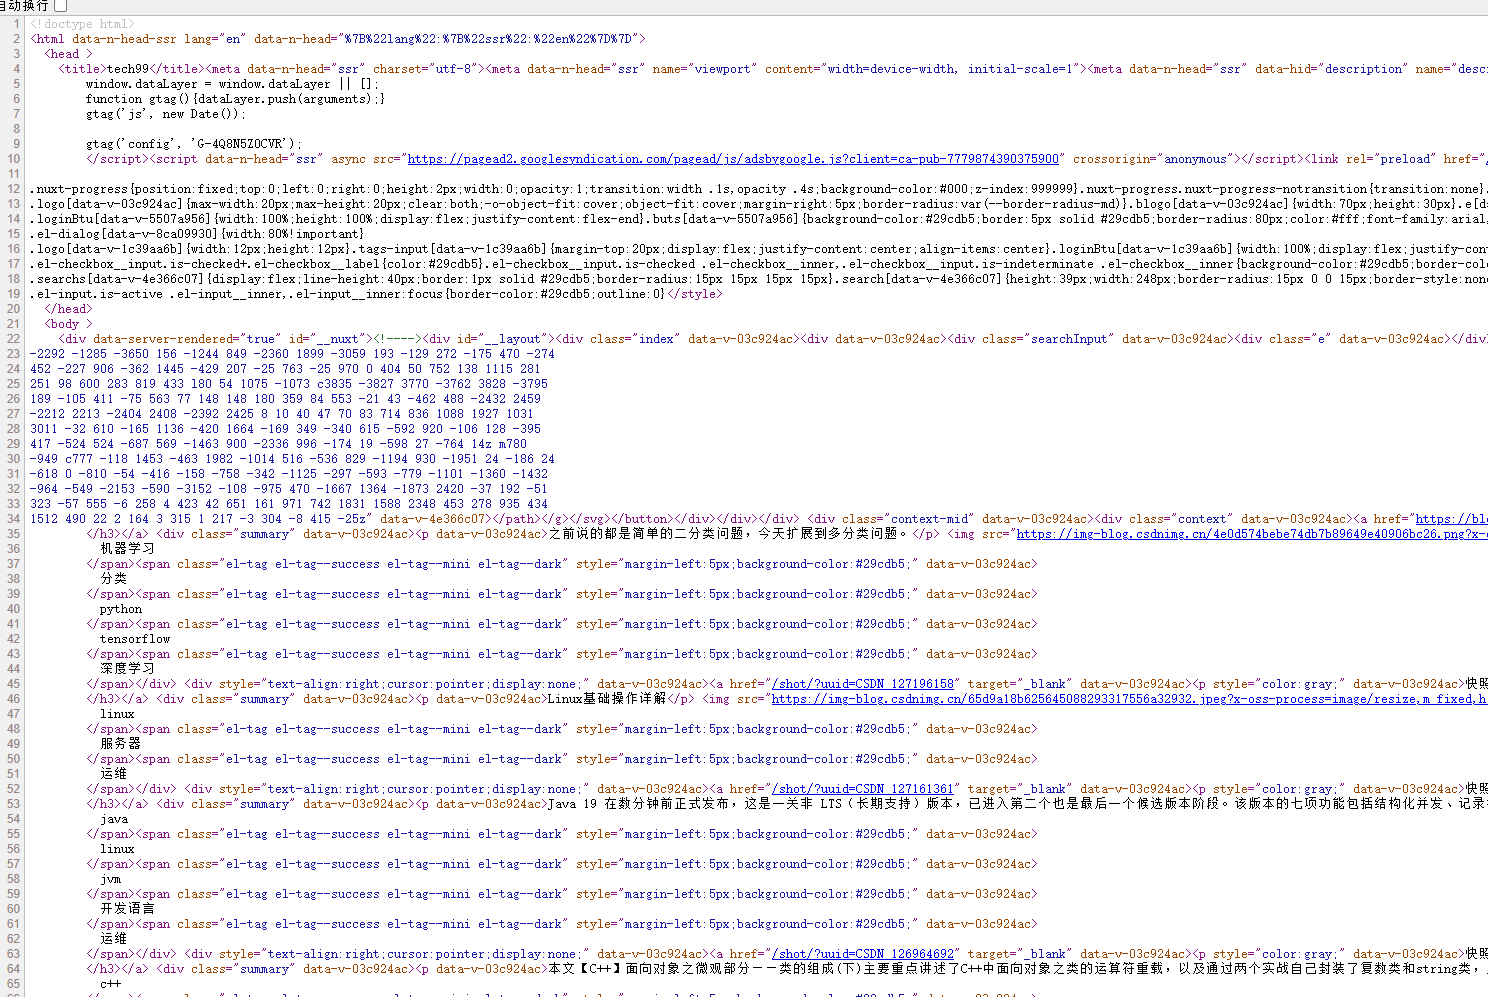Click the opening <head > tag text
Image resolution: width=1488 pixels, height=997 pixels.
pos(69,54)
